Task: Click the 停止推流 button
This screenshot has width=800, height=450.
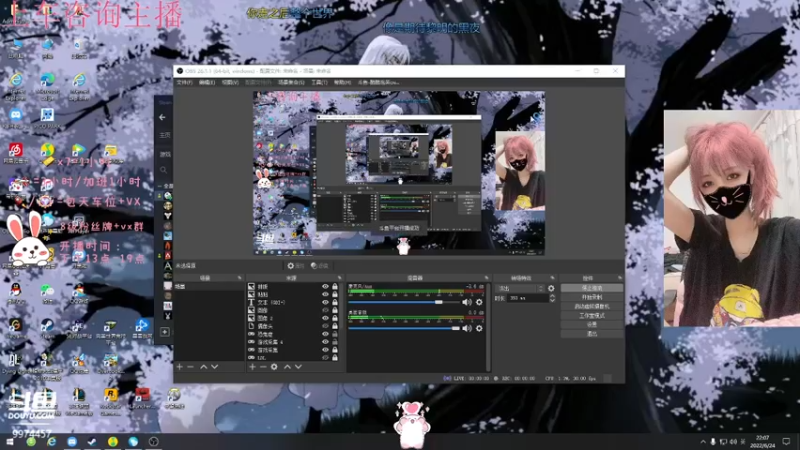Action: tap(592, 288)
